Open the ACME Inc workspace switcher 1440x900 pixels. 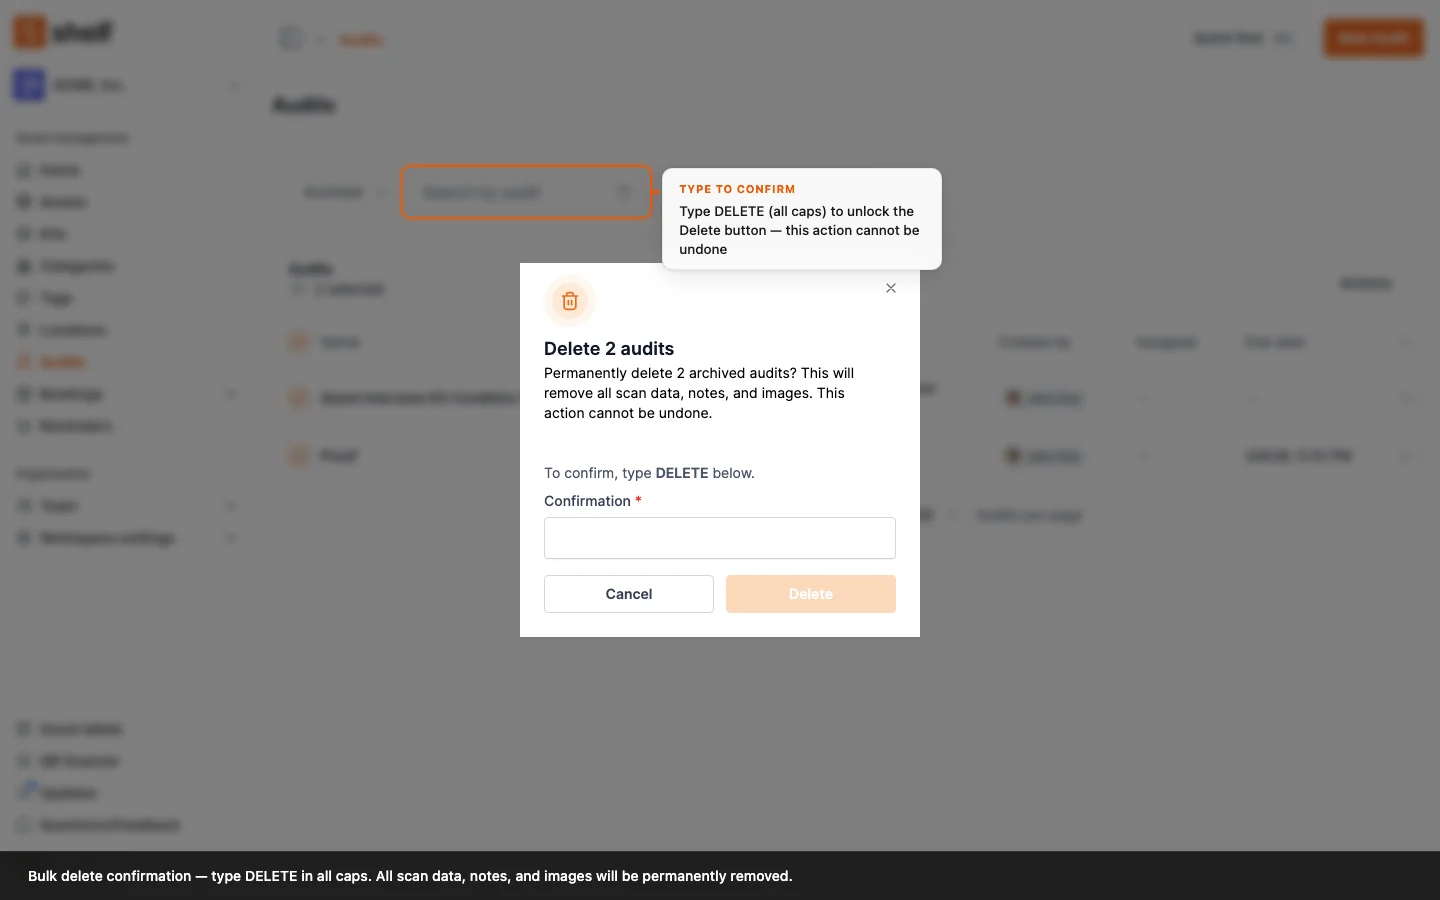128,85
